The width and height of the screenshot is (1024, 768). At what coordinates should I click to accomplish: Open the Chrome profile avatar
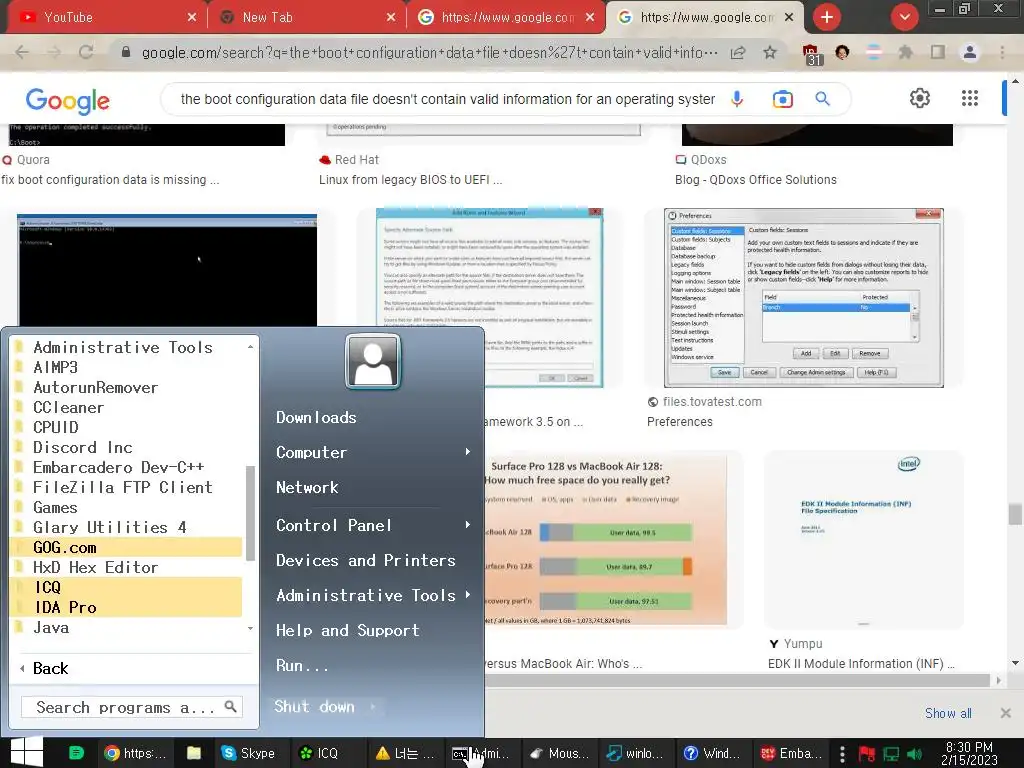coord(970,52)
